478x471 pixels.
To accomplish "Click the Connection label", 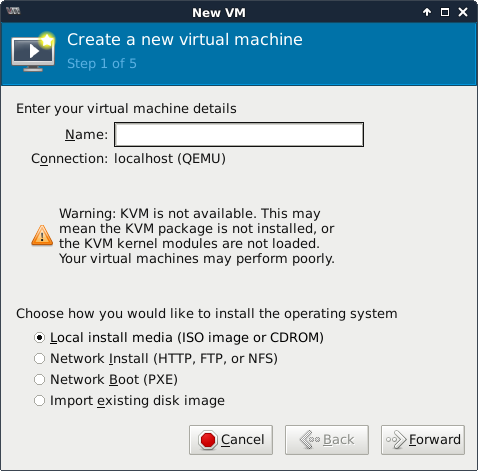I will click(70, 159).
